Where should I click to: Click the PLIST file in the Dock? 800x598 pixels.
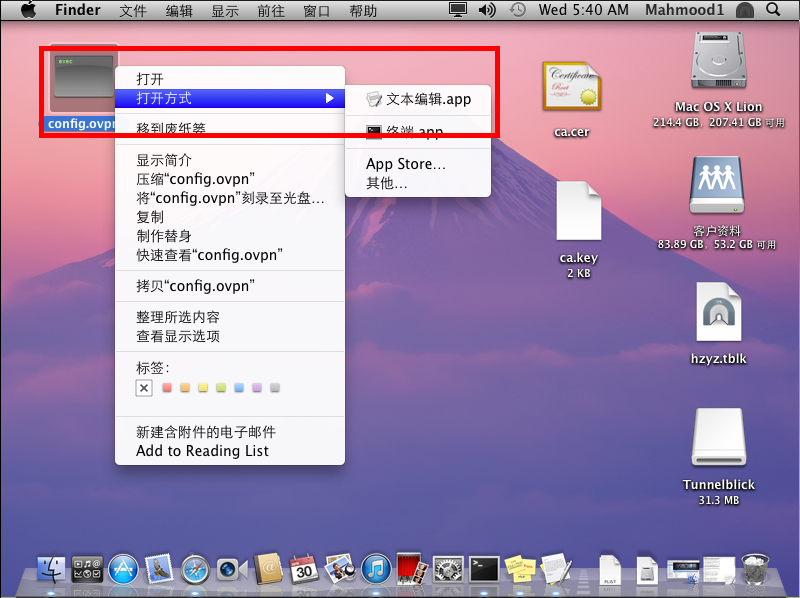tap(610, 570)
